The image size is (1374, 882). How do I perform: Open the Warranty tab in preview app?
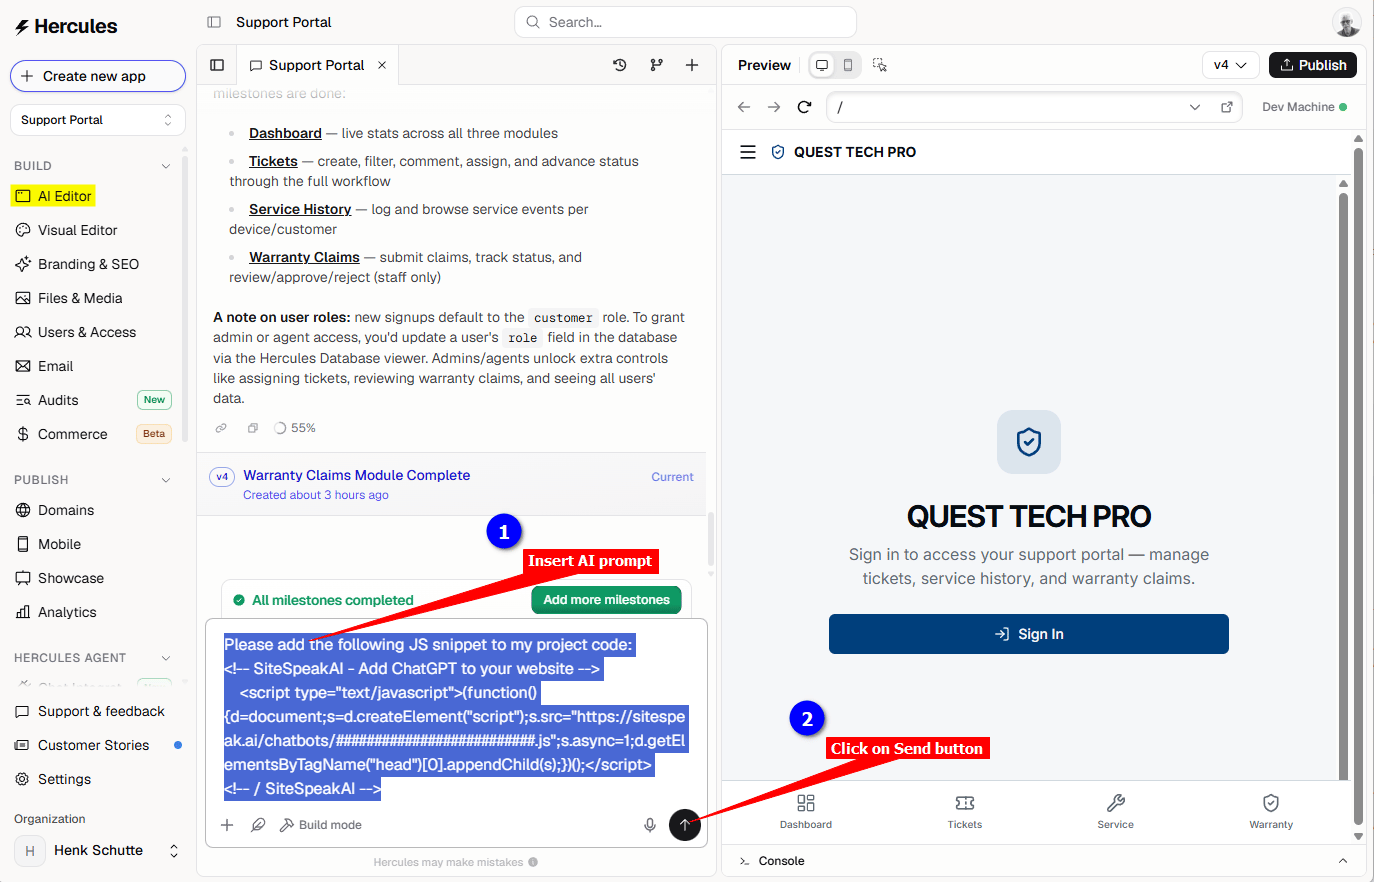coord(1271,812)
